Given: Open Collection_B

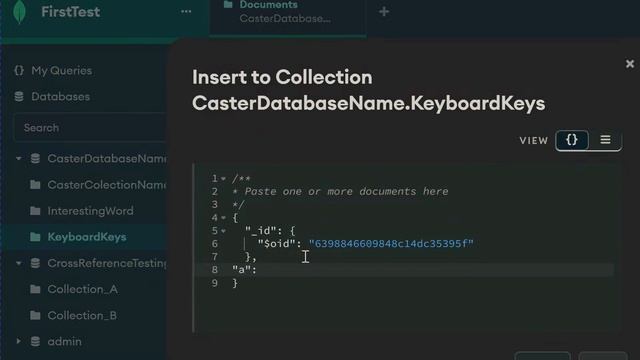Looking at the screenshot, I should click(82, 316).
